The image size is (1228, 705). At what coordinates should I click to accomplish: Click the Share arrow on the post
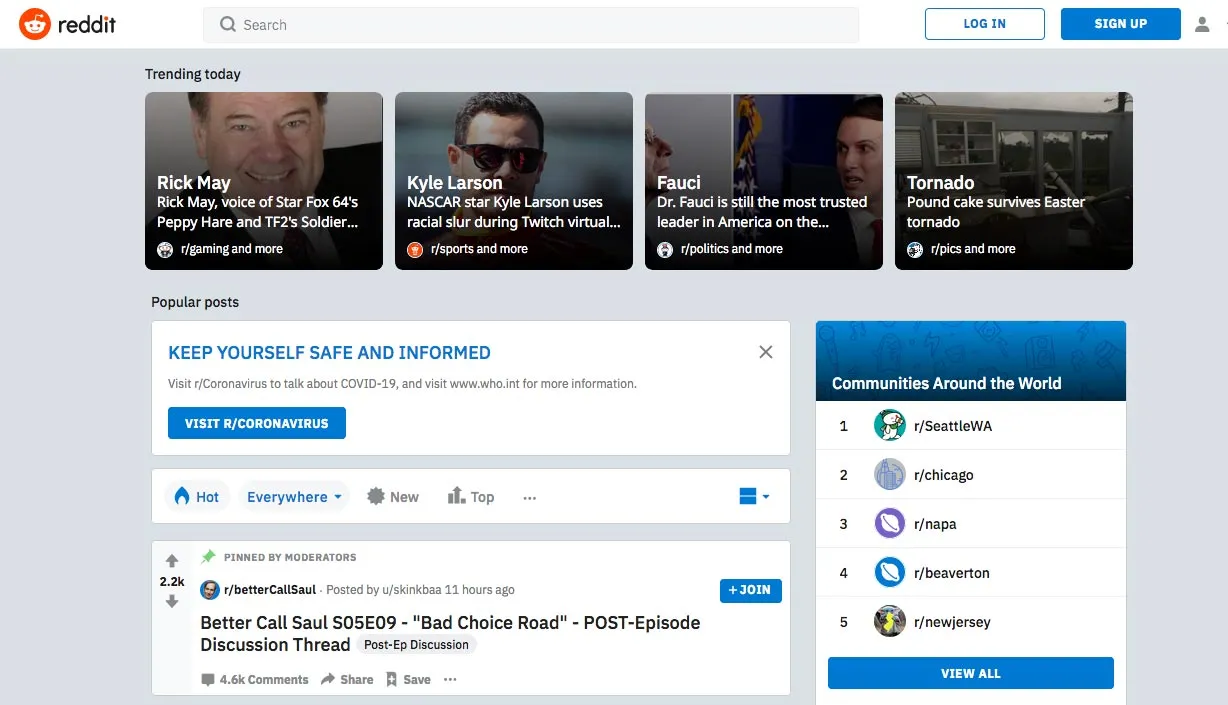coord(328,680)
